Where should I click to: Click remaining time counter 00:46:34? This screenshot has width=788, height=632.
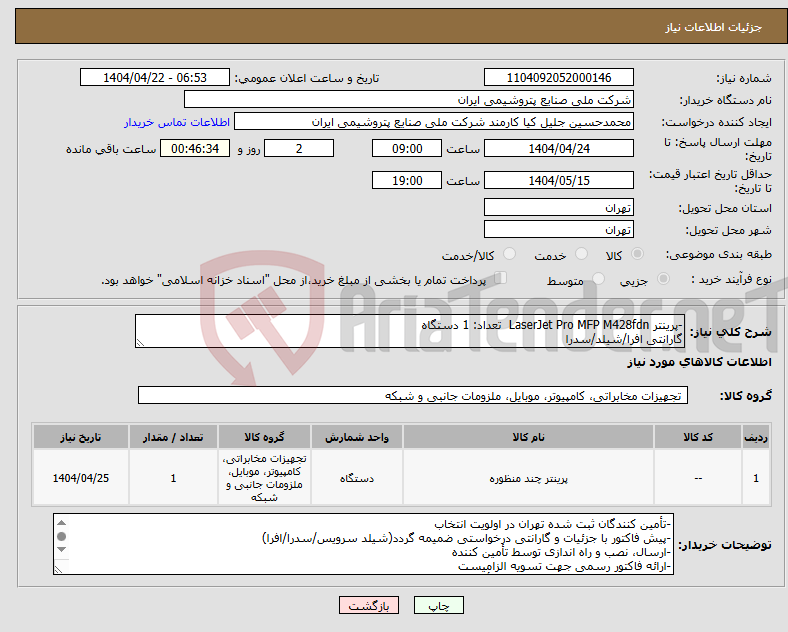pyautogui.click(x=195, y=149)
